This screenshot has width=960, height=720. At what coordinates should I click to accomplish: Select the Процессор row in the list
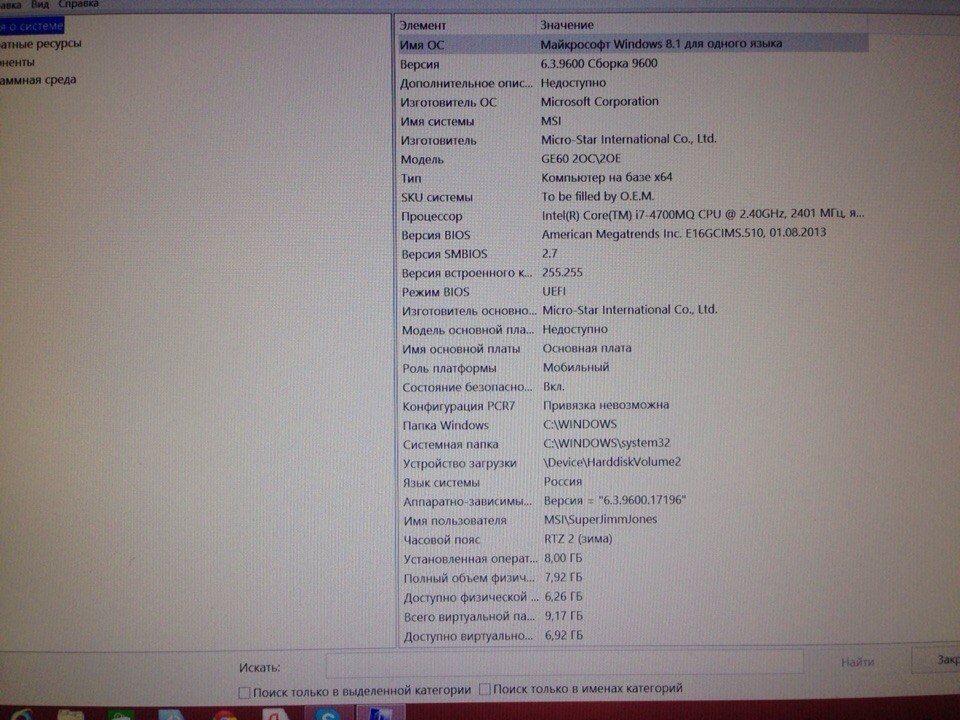click(632, 215)
